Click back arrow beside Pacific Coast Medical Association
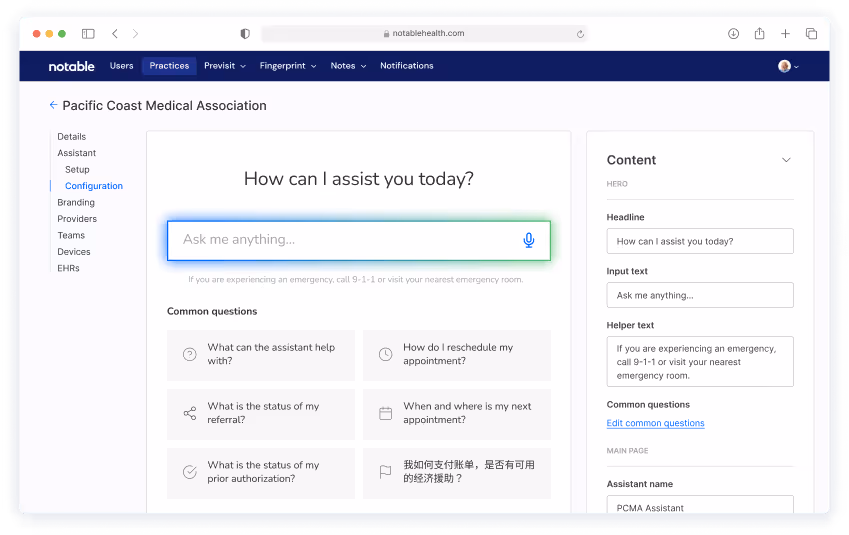849x535 pixels. click(53, 105)
